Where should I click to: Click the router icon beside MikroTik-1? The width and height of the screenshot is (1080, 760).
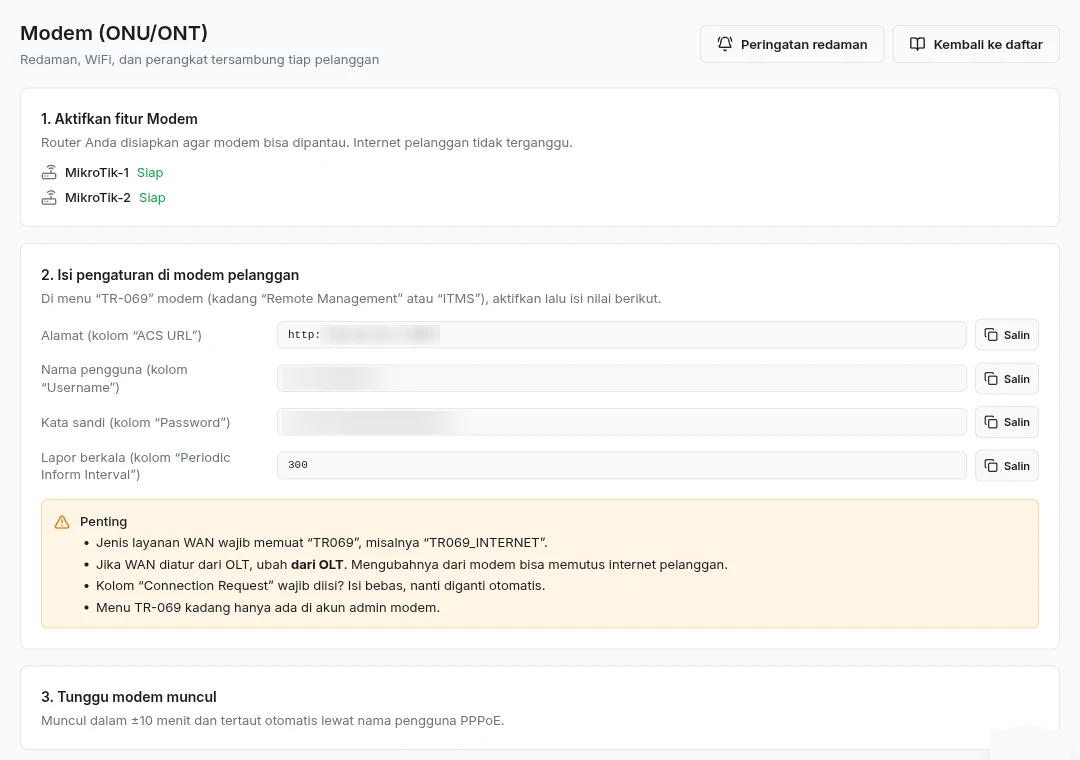tap(49, 172)
